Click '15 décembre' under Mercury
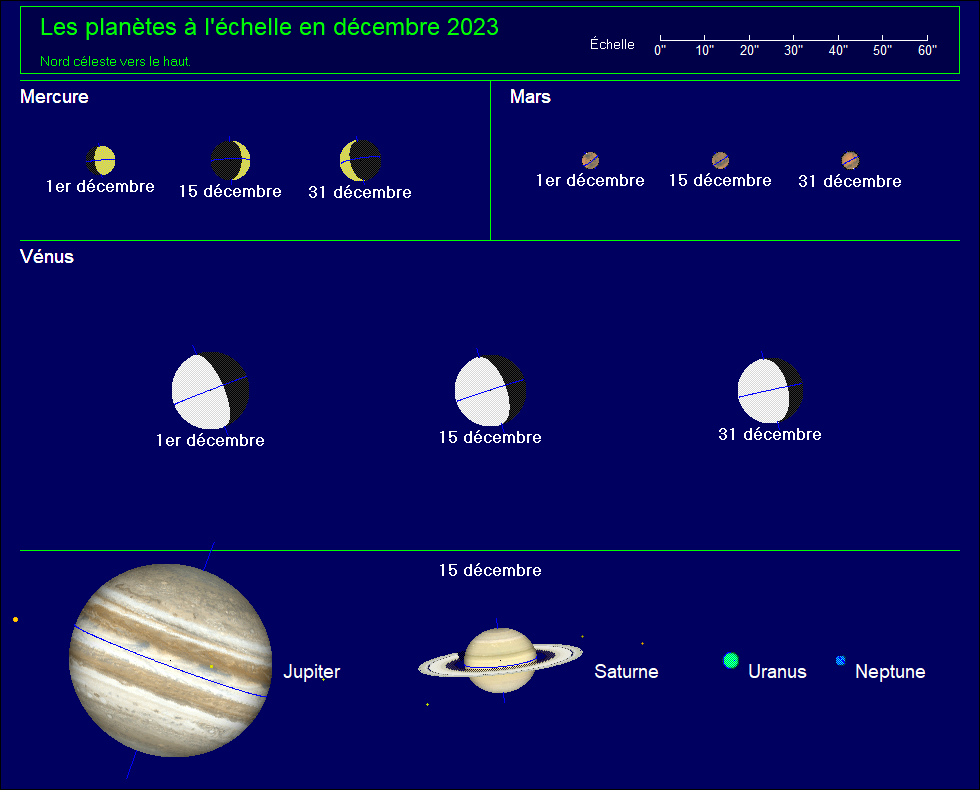The height and width of the screenshot is (790, 980). point(230,191)
